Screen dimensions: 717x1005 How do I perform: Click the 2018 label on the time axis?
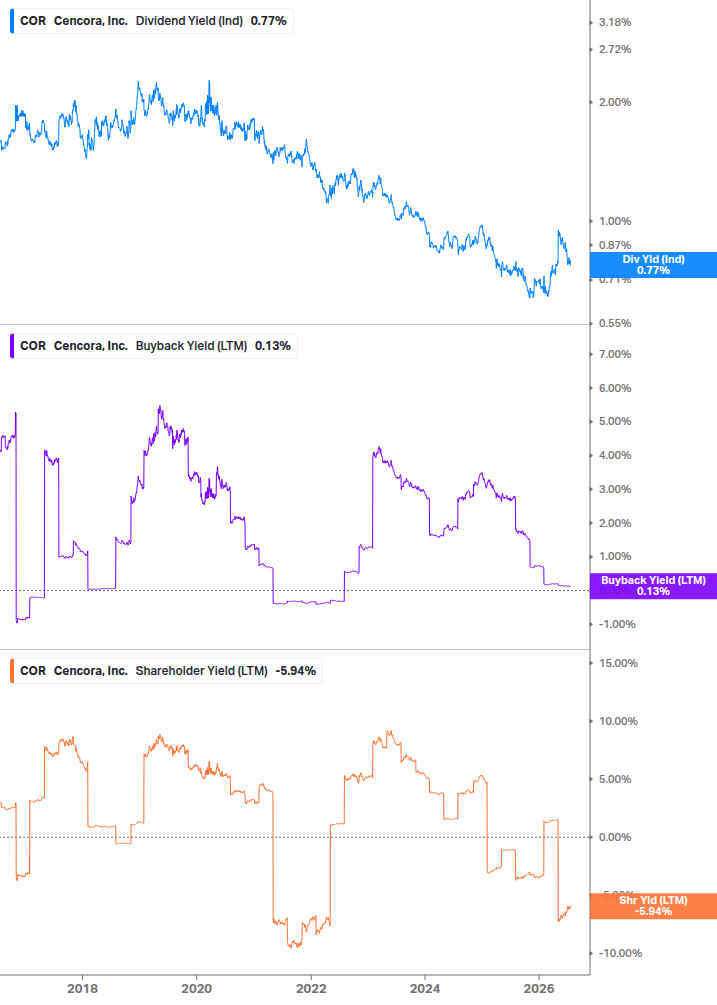pyautogui.click(x=82, y=988)
